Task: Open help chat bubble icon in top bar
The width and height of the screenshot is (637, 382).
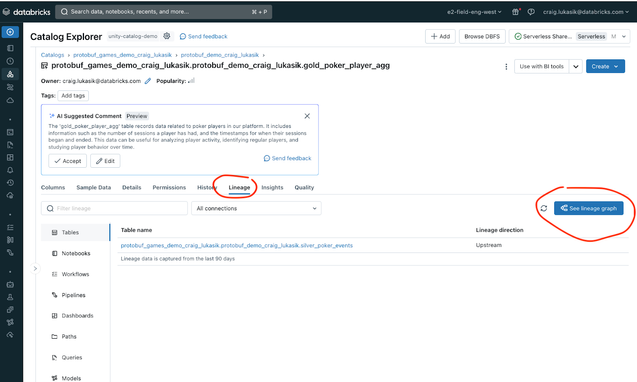Action: pyautogui.click(x=531, y=12)
